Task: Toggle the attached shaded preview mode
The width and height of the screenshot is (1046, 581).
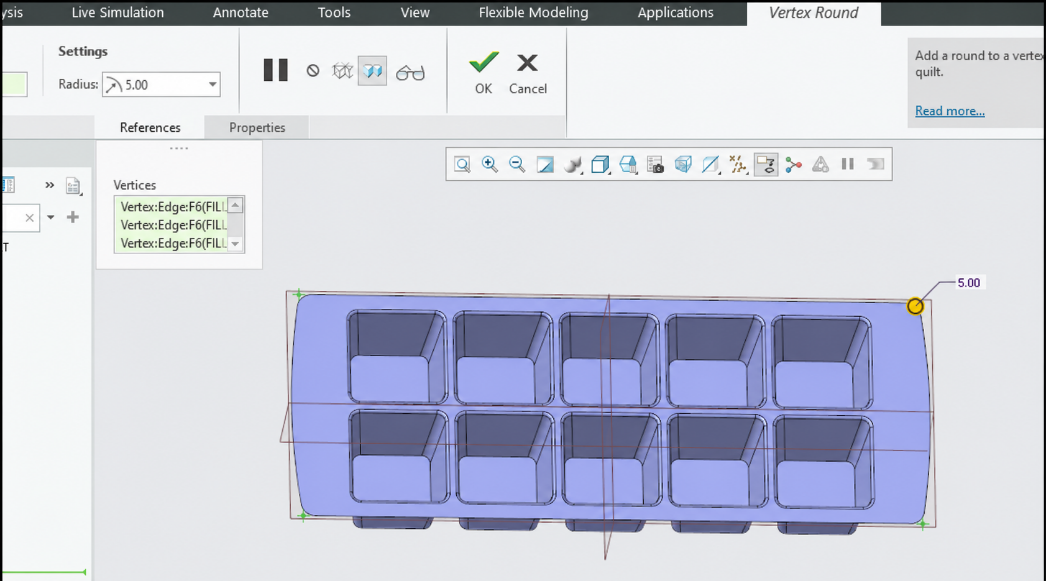Action: [x=372, y=71]
